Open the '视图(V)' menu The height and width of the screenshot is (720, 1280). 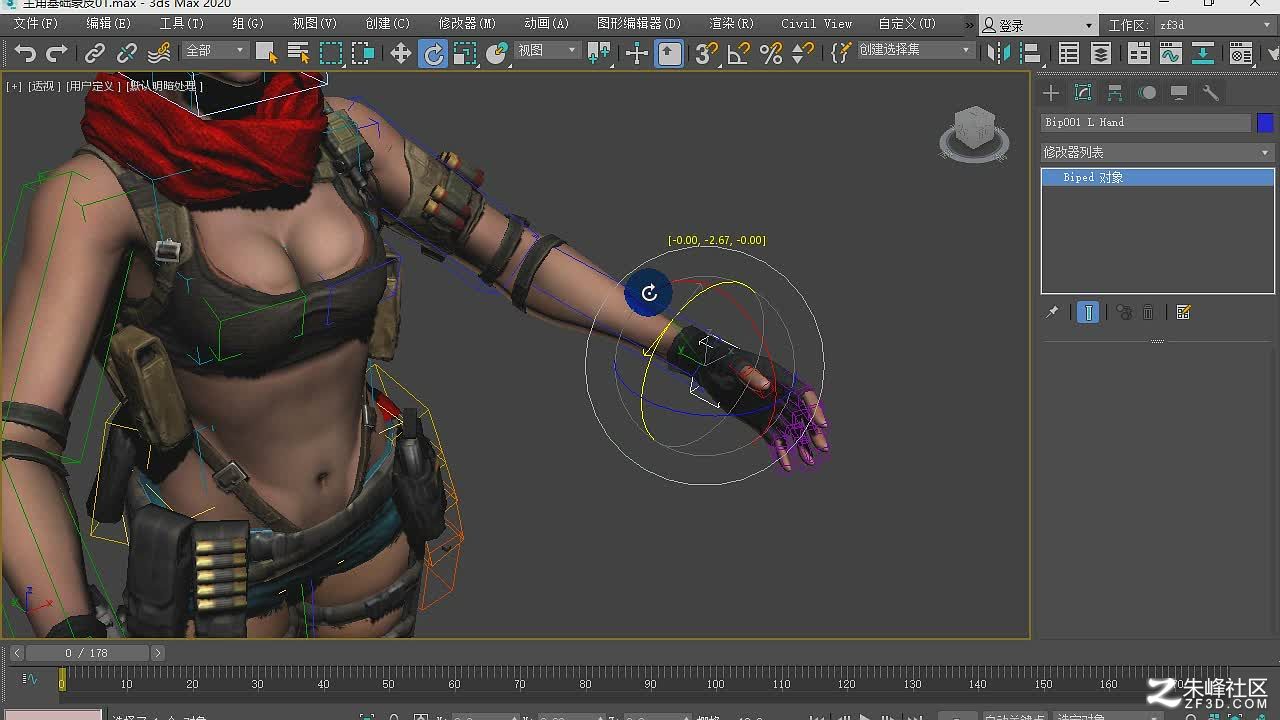[x=314, y=23]
